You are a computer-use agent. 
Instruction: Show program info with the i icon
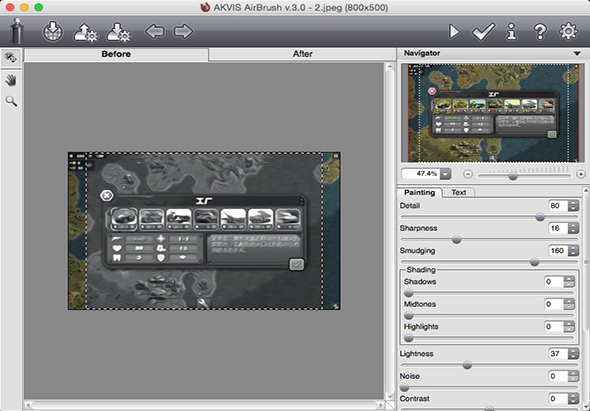point(511,31)
